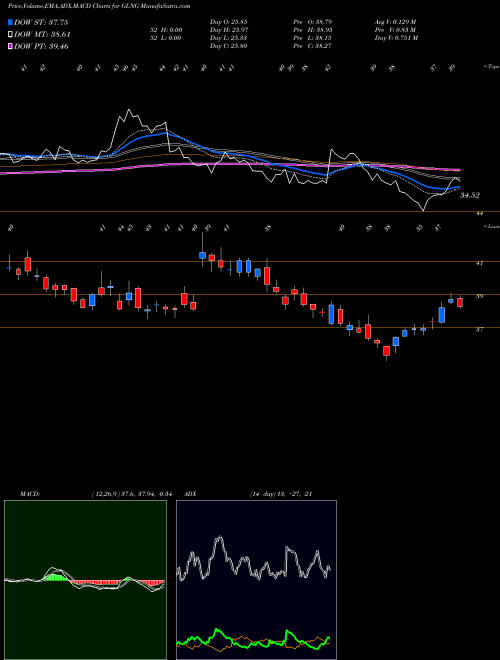The width and height of the screenshot is (500, 660).
Task: Select the 'Pre H' previous high value
Action: pos(312,30)
